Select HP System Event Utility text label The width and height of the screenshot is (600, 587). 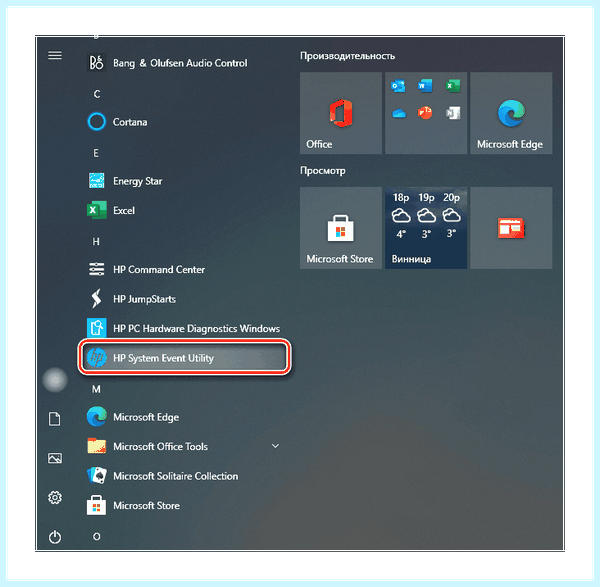[163, 358]
